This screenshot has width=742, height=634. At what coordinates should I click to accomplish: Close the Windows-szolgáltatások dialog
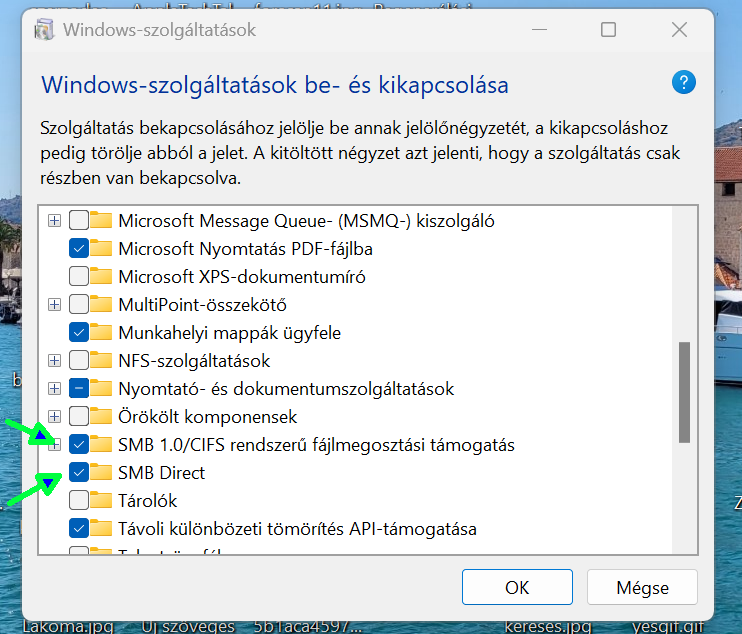(680, 30)
